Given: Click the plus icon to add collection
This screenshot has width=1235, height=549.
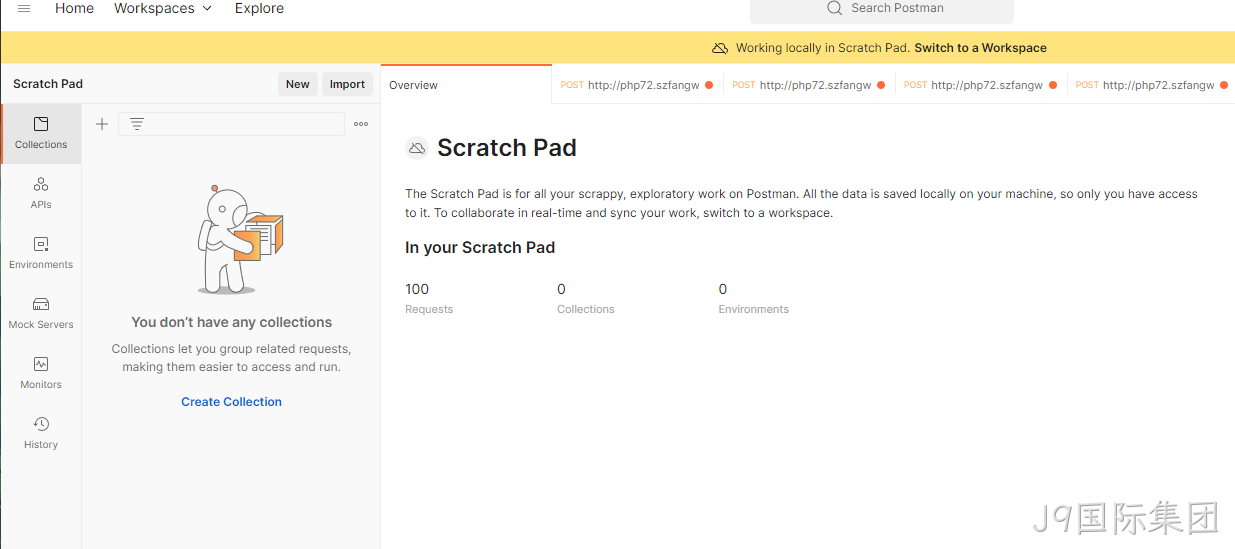Looking at the screenshot, I should pyautogui.click(x=101, y=124).
